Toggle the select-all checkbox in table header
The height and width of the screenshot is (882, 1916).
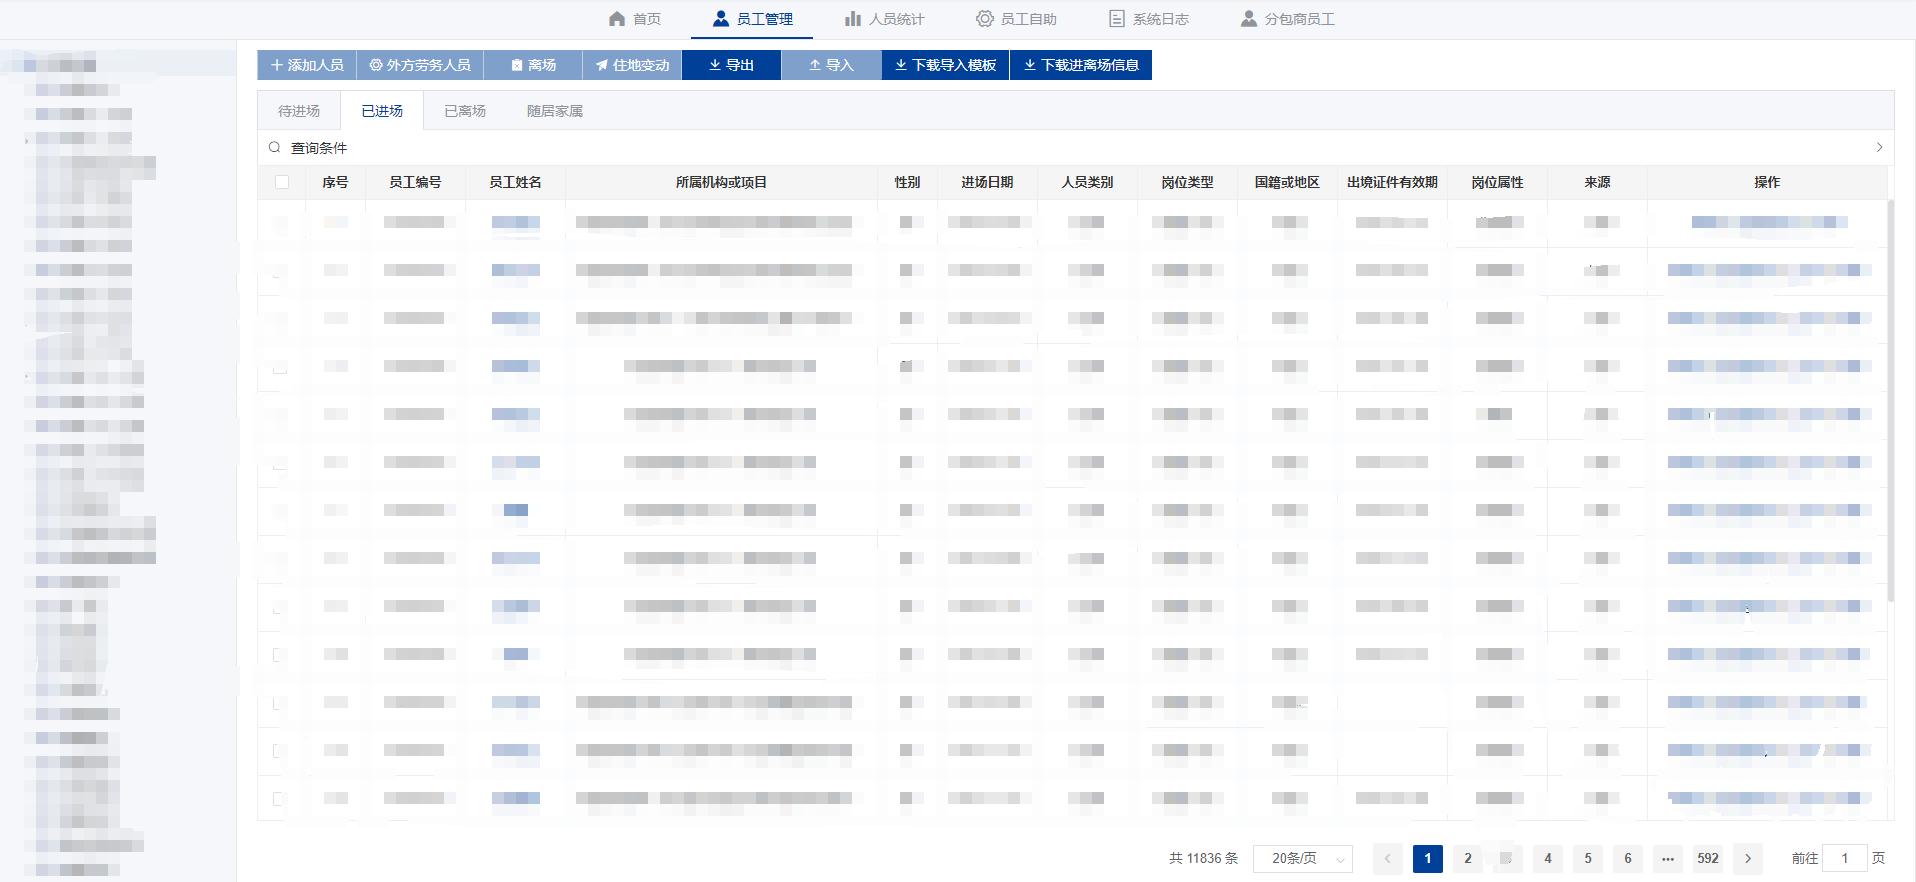point(282,182)
